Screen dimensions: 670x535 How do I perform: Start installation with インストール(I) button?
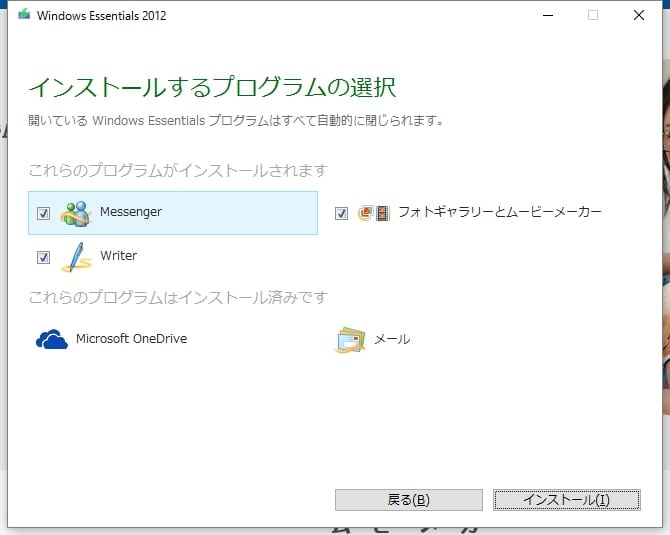565,500
